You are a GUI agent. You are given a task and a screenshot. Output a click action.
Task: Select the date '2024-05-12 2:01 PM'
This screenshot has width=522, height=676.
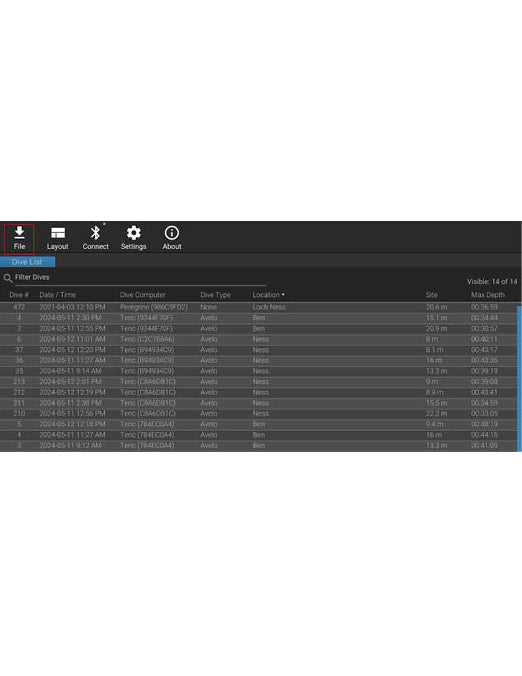pyautogui.click(x=71, y=382)
